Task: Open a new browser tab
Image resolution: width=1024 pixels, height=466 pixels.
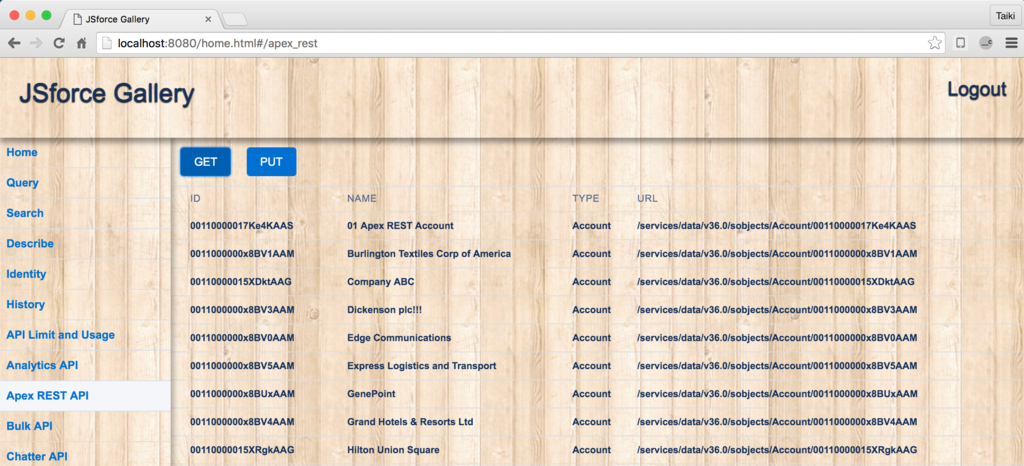Action: coord(234,20)
